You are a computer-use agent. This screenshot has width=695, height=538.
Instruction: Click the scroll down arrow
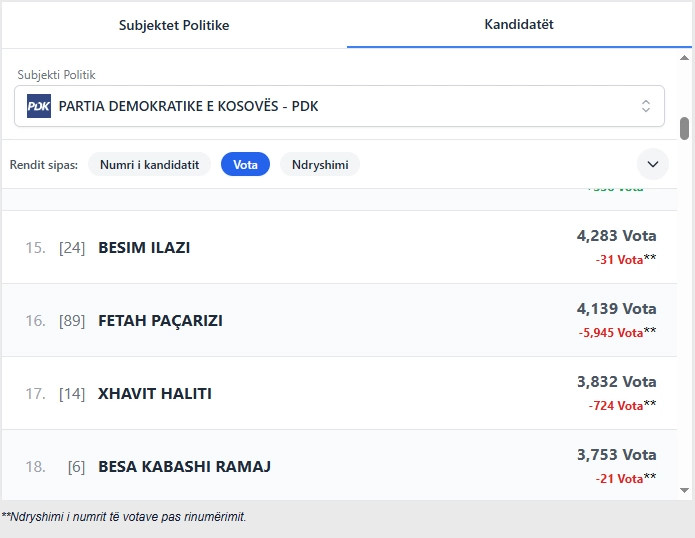(685, 490)
